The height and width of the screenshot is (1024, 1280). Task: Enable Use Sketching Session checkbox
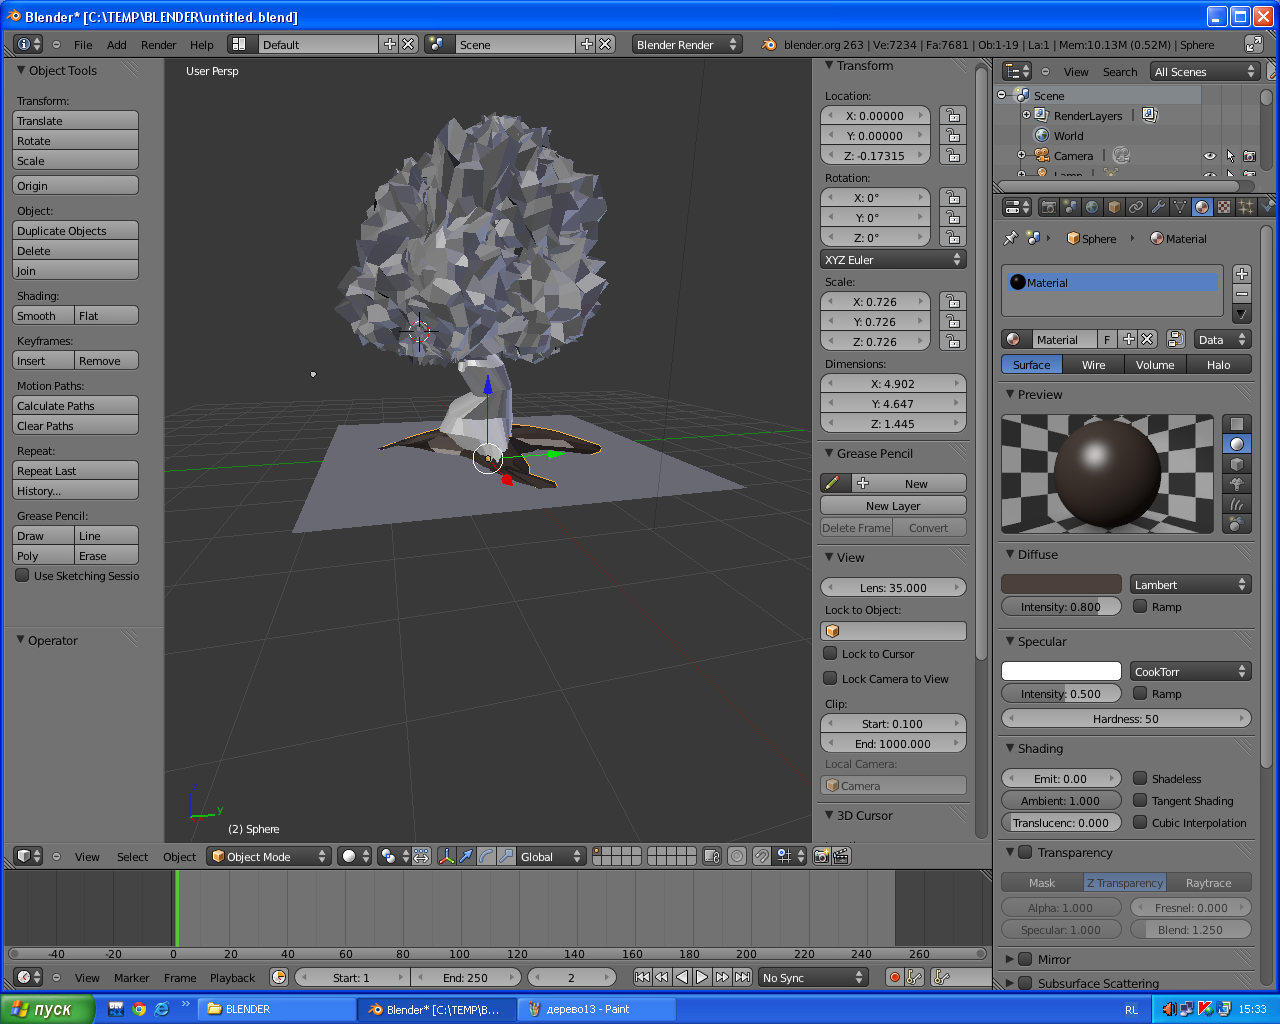[x=22, y=575]
